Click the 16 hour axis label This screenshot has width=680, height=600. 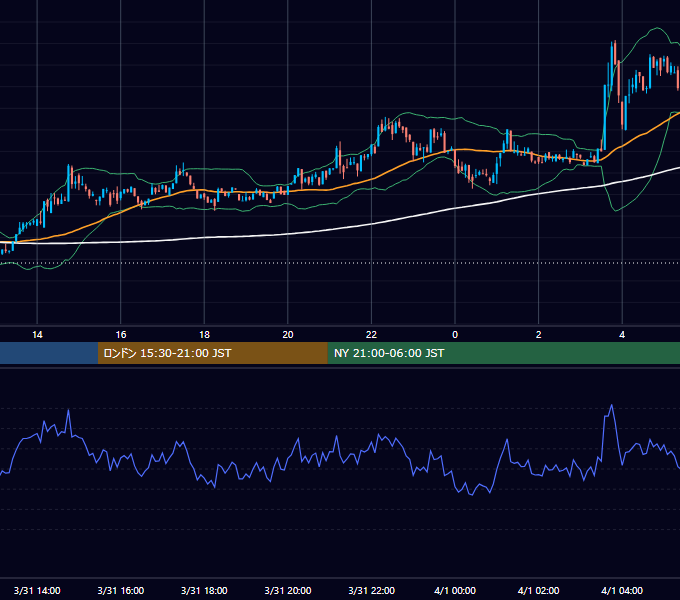coord(121,335)
